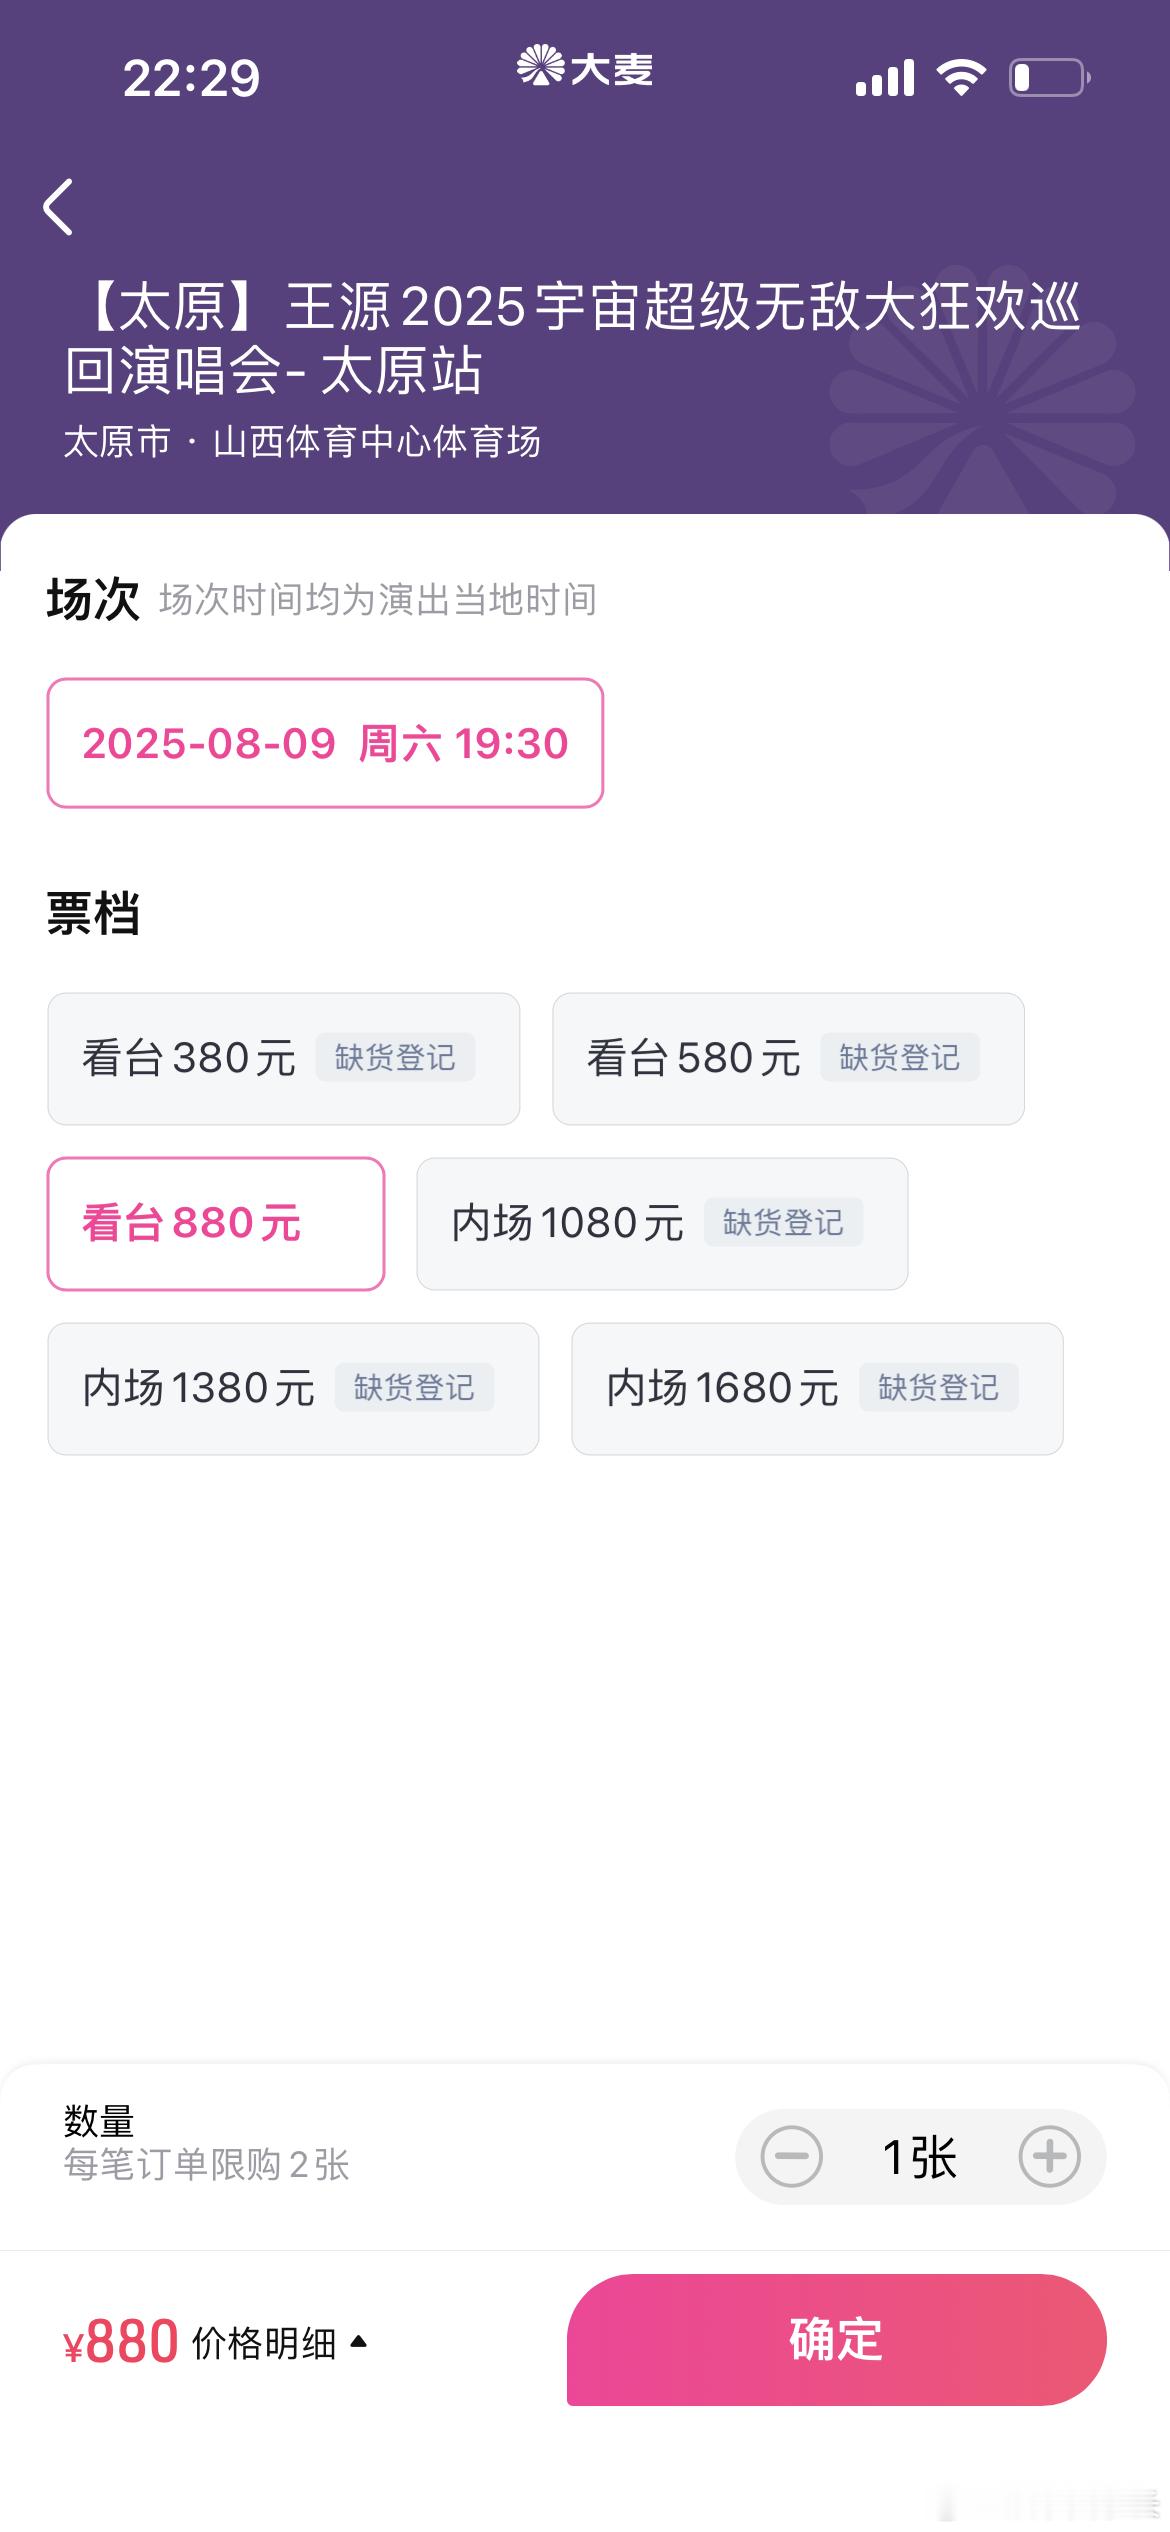Tap the cellular signal bars icon
This screenshot has height=2532, width=1170.
point(885,77)
